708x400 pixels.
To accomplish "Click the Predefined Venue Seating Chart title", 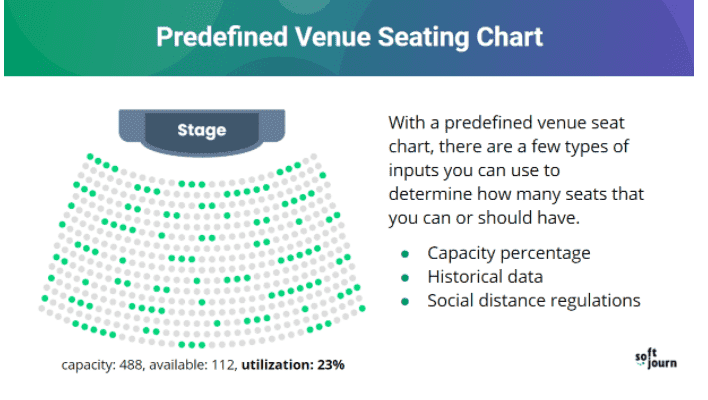I will (349, 37).
